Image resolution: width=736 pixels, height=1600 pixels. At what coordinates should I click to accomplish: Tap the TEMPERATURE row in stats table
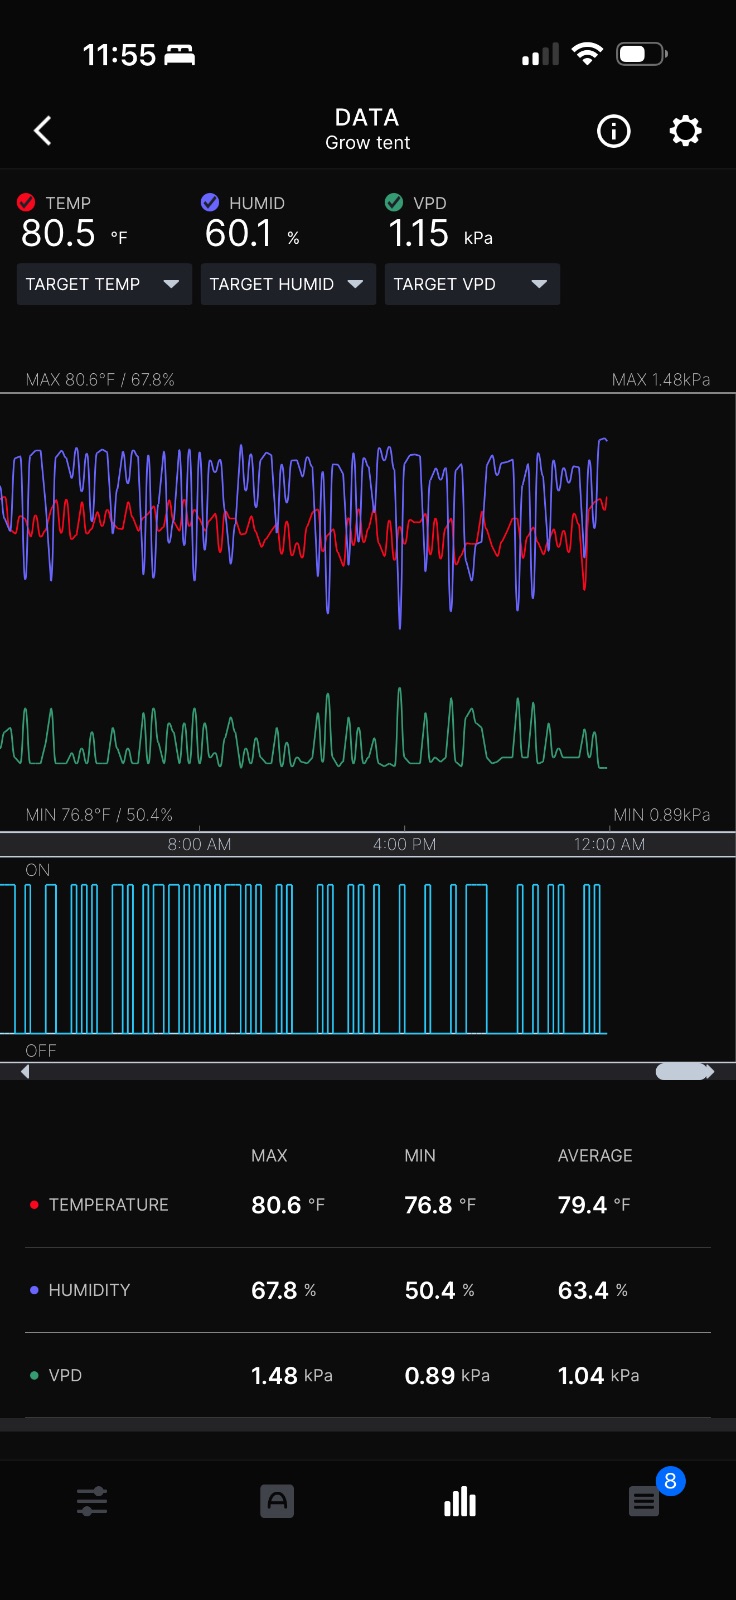[x=368, y=1205]
